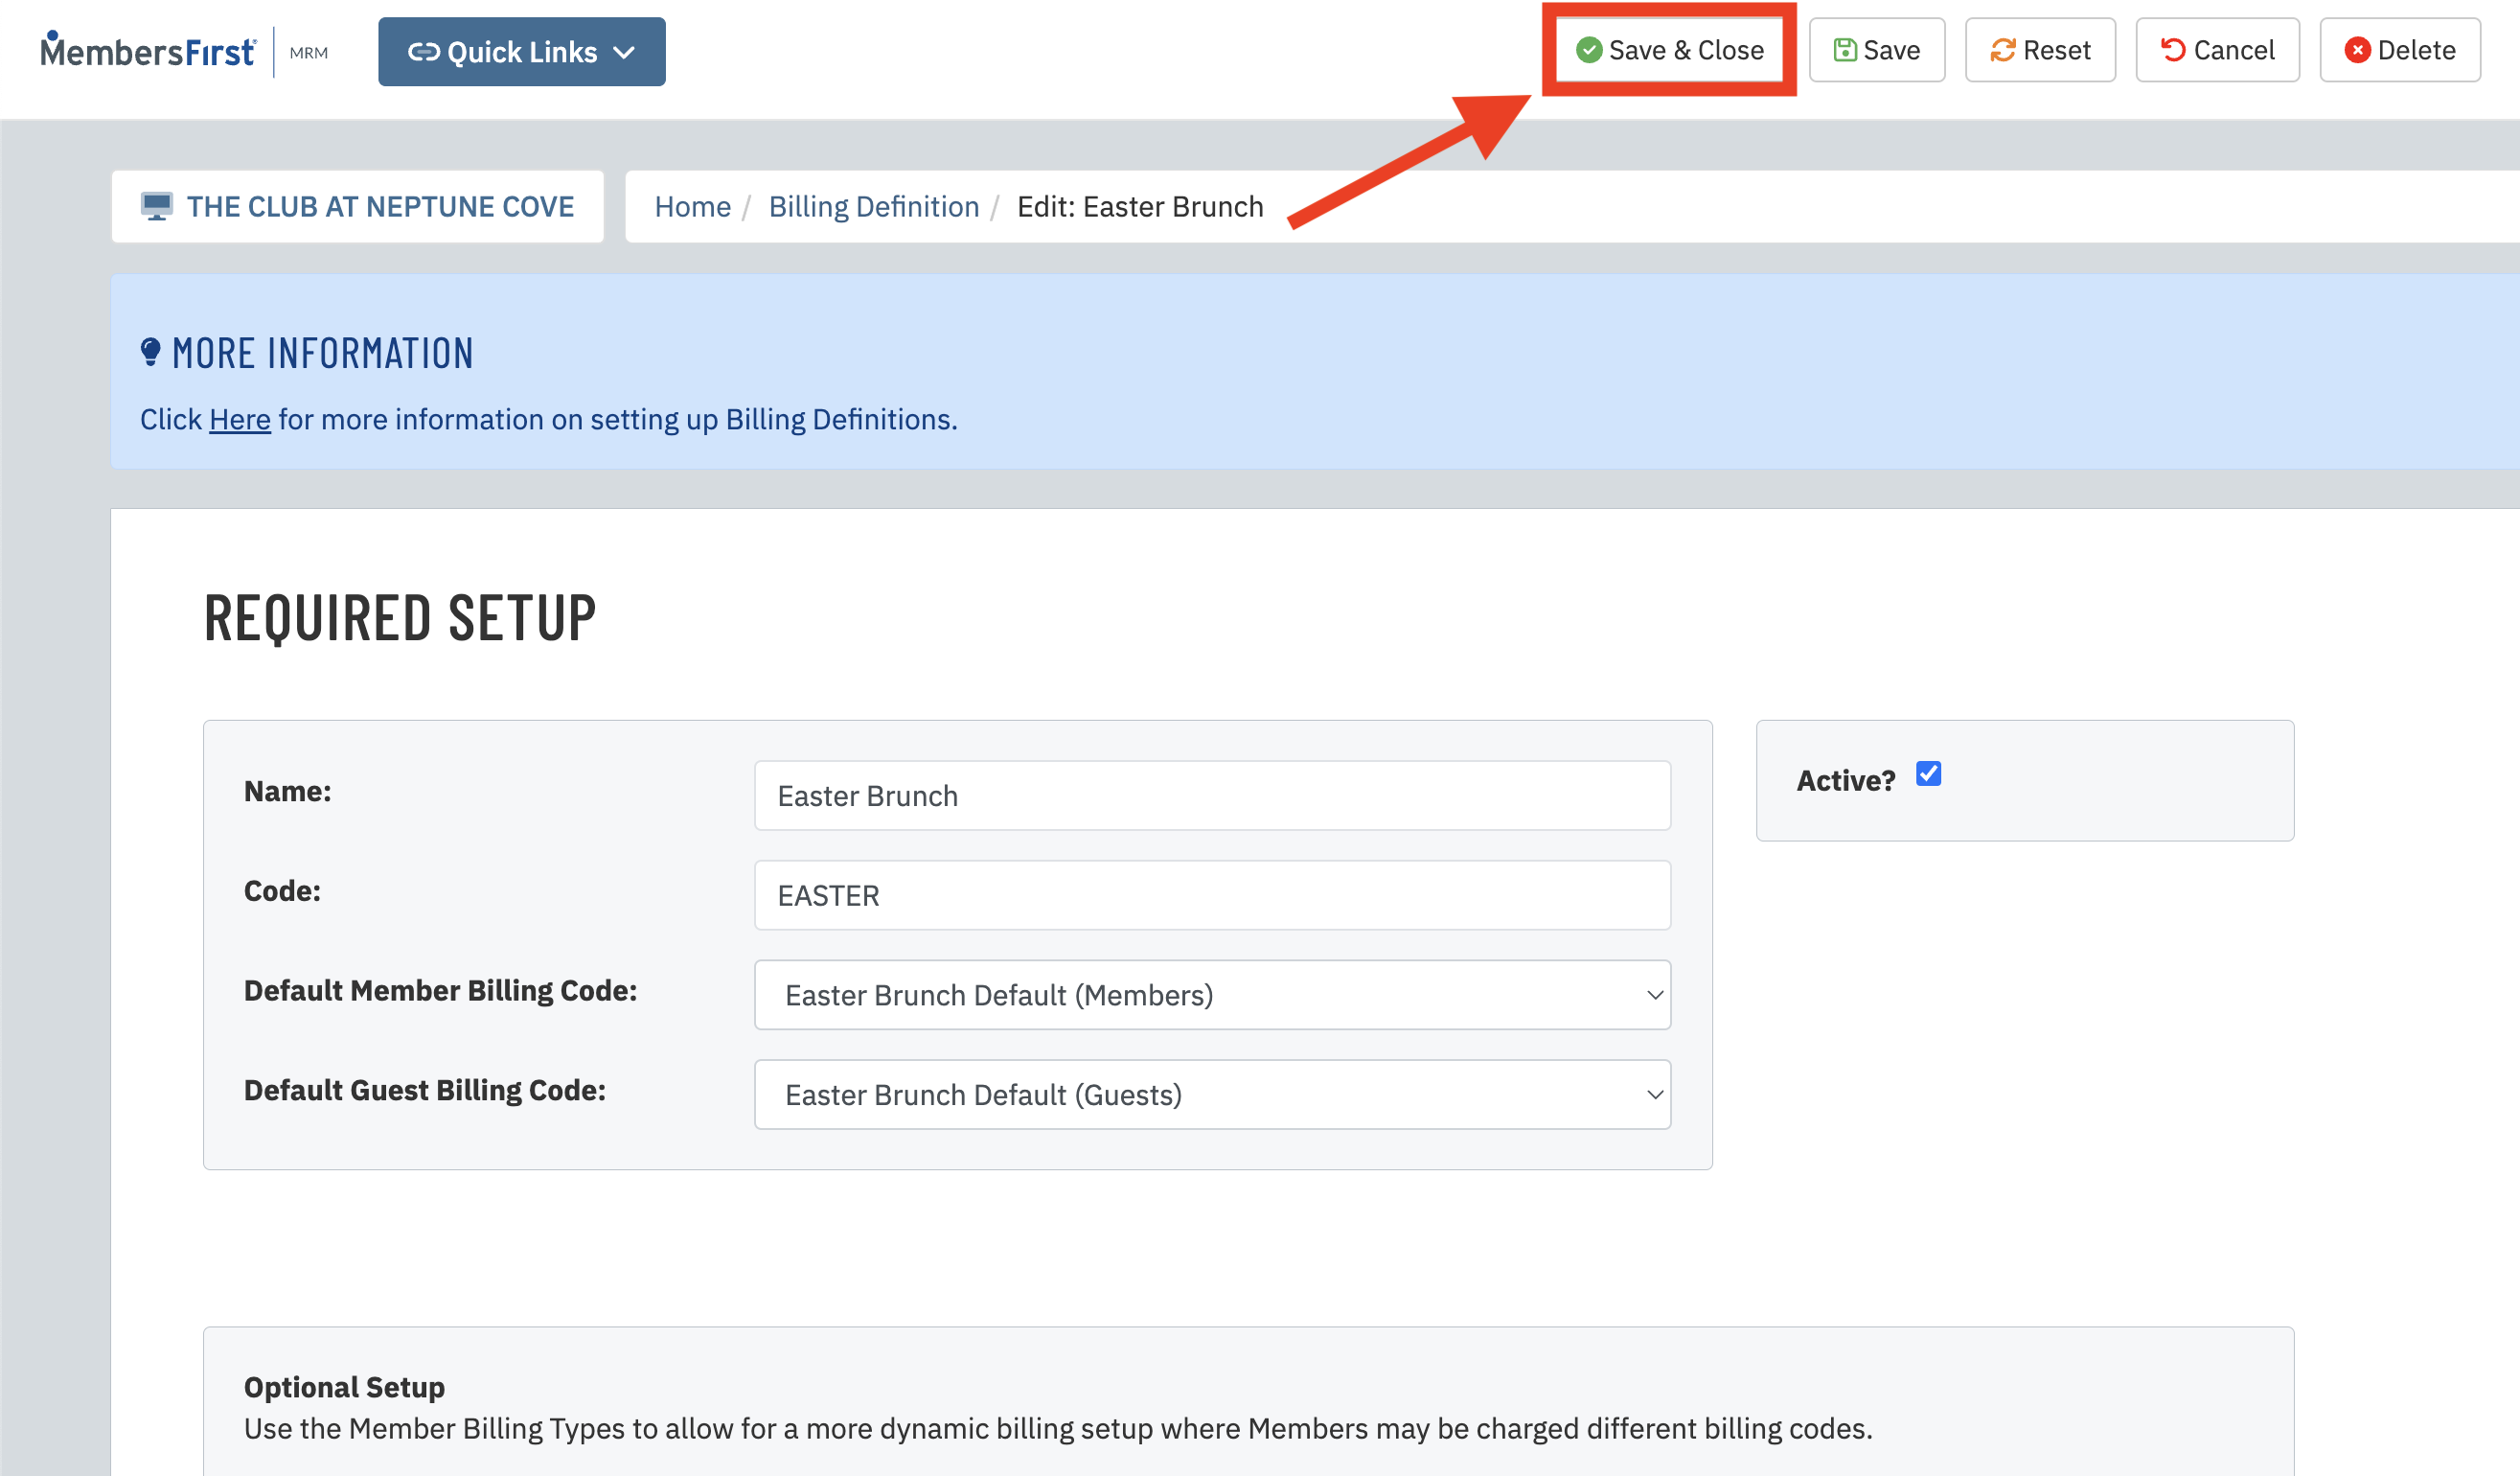Click the 'Default Guest Billing Code:' label
This screenshot has width=2520, height=1476.
(x=424, y=1090)
